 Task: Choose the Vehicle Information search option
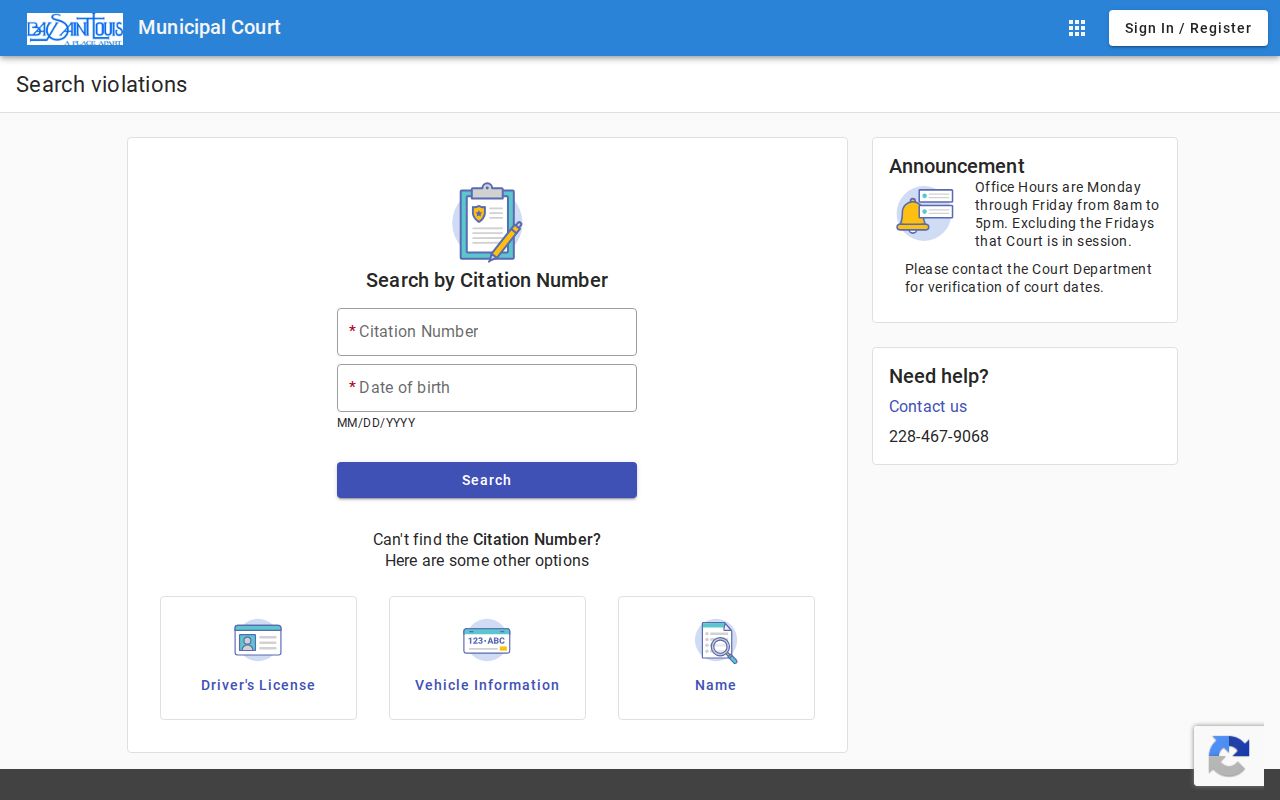[487, 658]
